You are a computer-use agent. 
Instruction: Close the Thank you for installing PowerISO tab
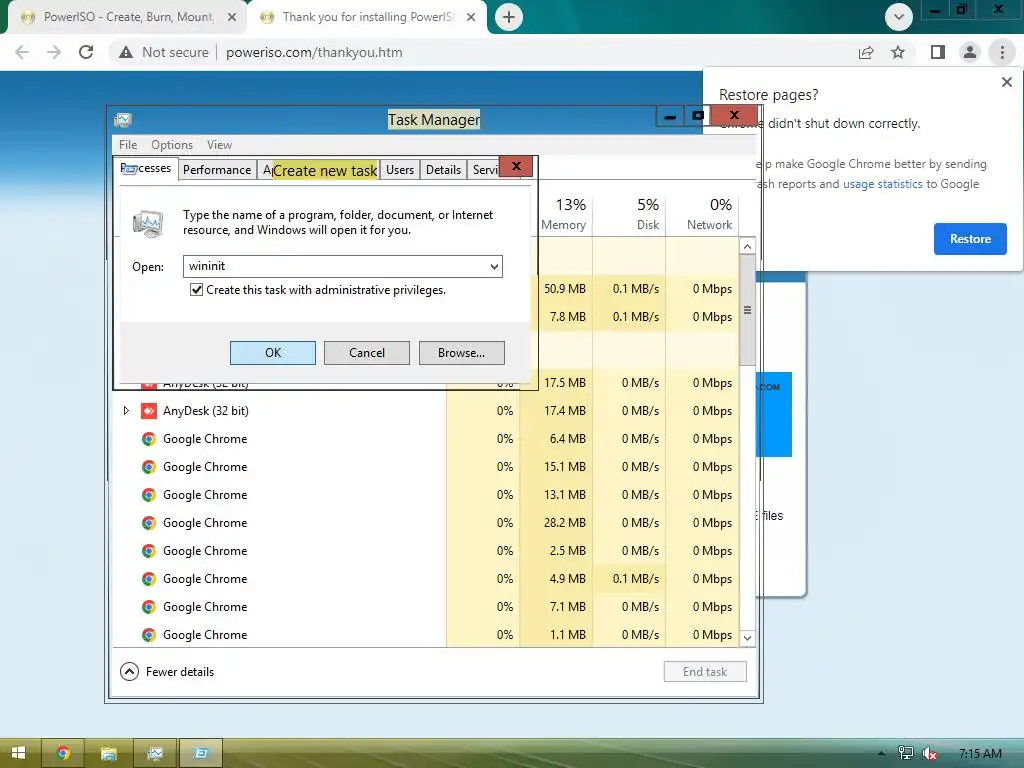pos(471,17)
